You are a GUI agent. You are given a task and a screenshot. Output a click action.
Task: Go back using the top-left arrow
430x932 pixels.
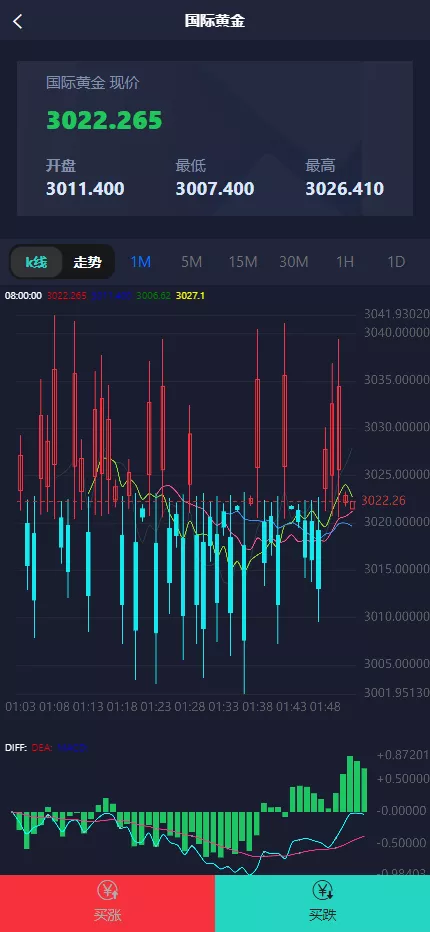click(x=18, y=22)
